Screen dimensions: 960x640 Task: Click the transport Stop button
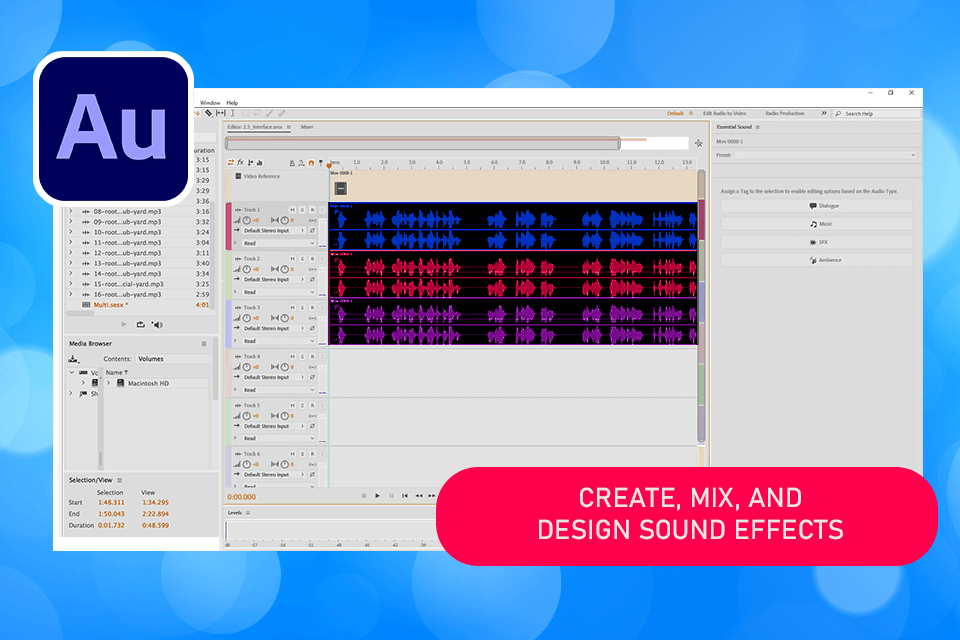pyautogui.click(x=364, y=495)
